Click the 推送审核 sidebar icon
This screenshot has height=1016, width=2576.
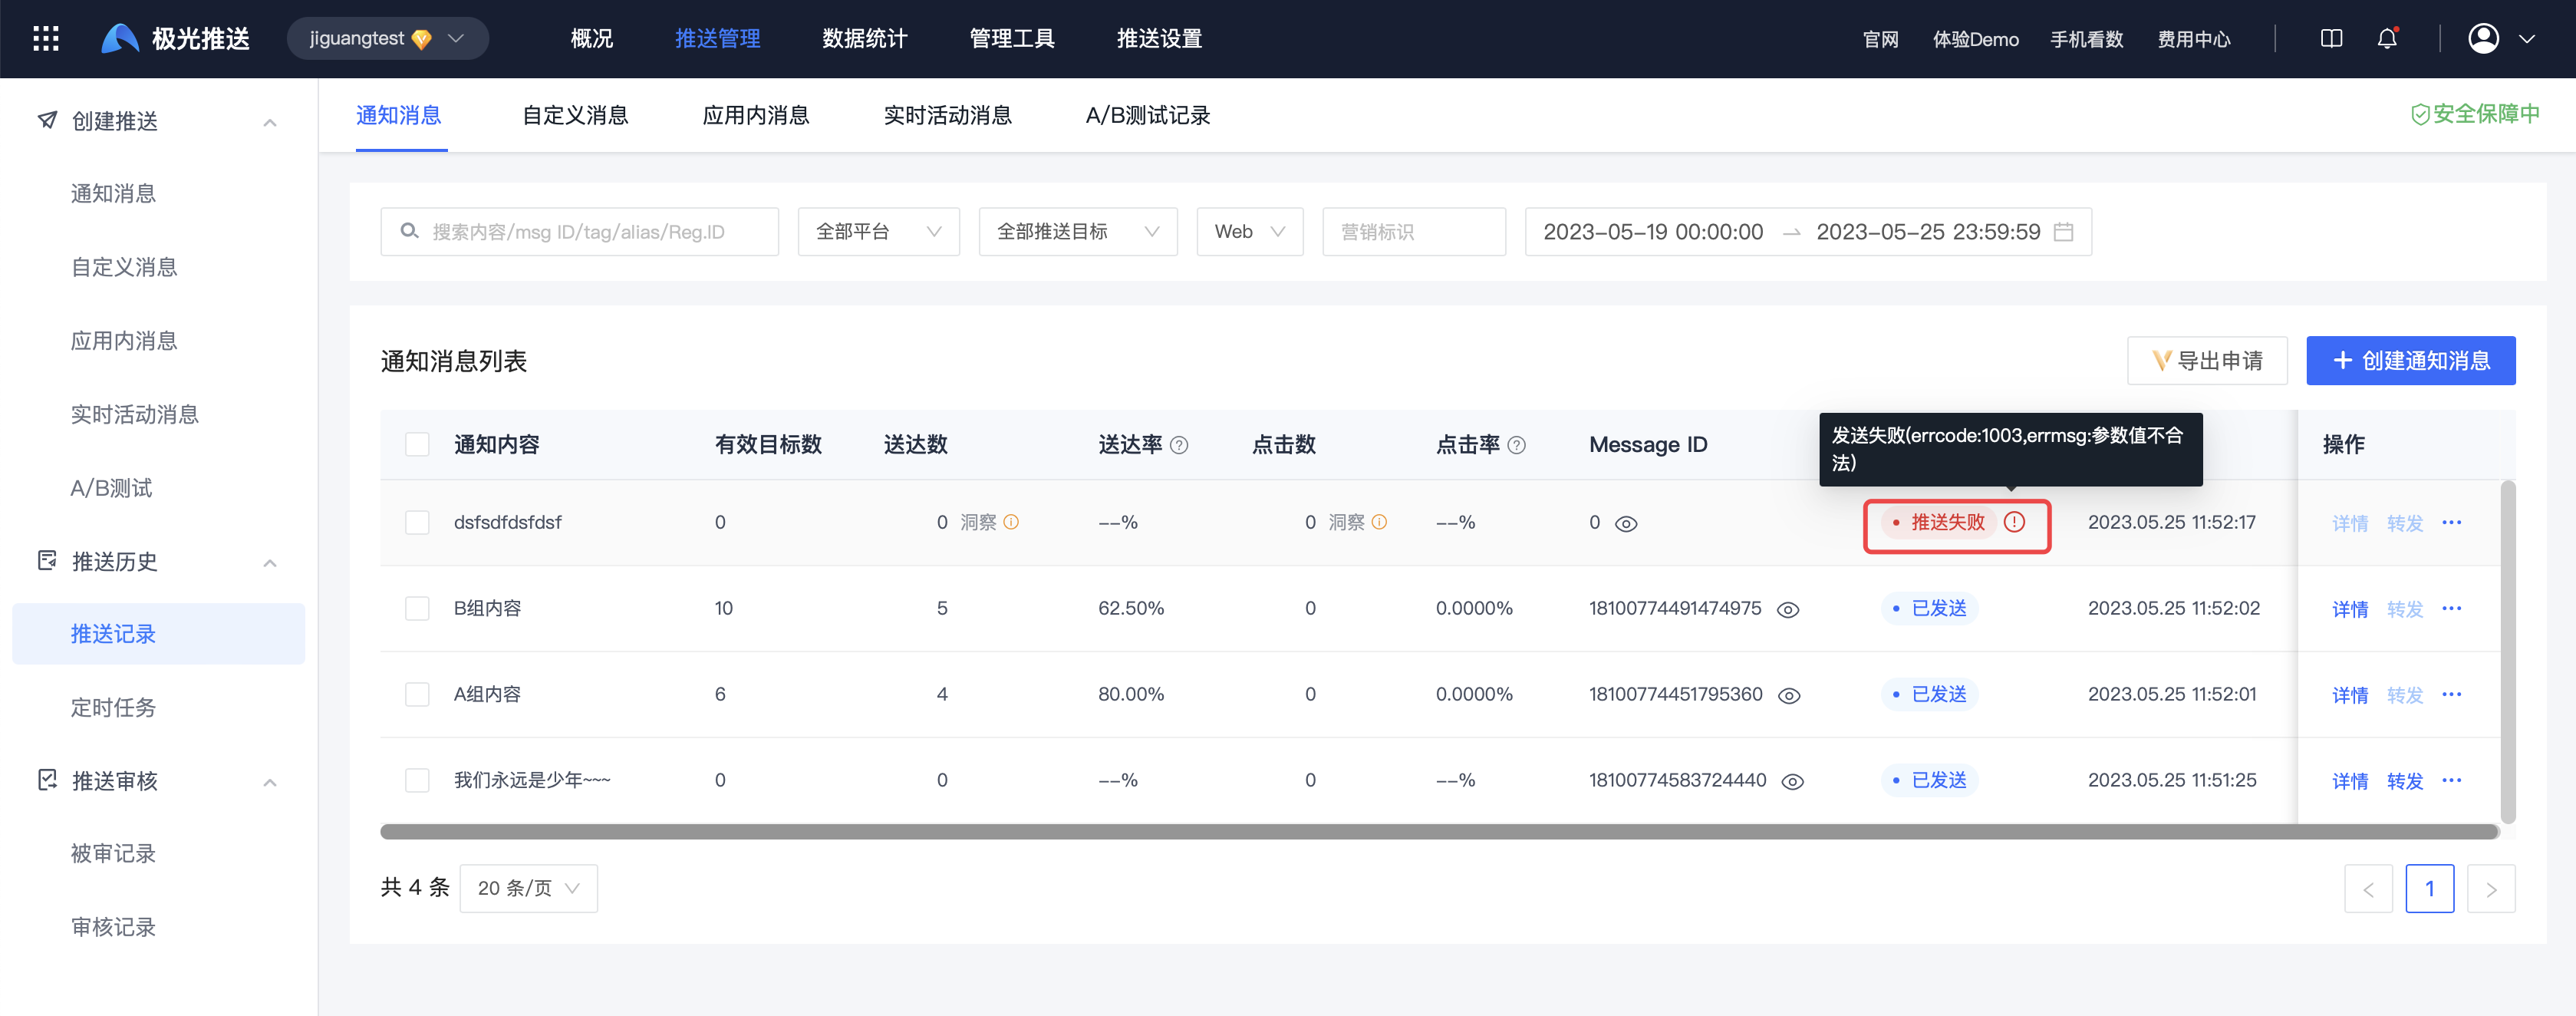tap(47, 780)
